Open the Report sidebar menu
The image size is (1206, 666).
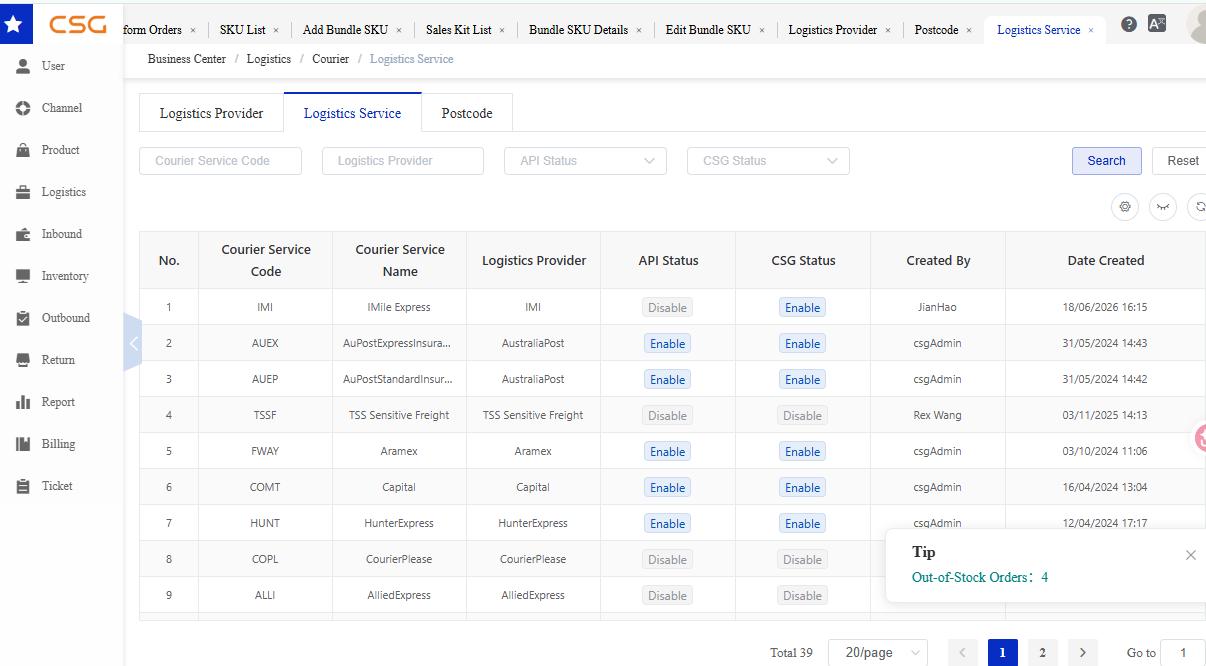60,402
